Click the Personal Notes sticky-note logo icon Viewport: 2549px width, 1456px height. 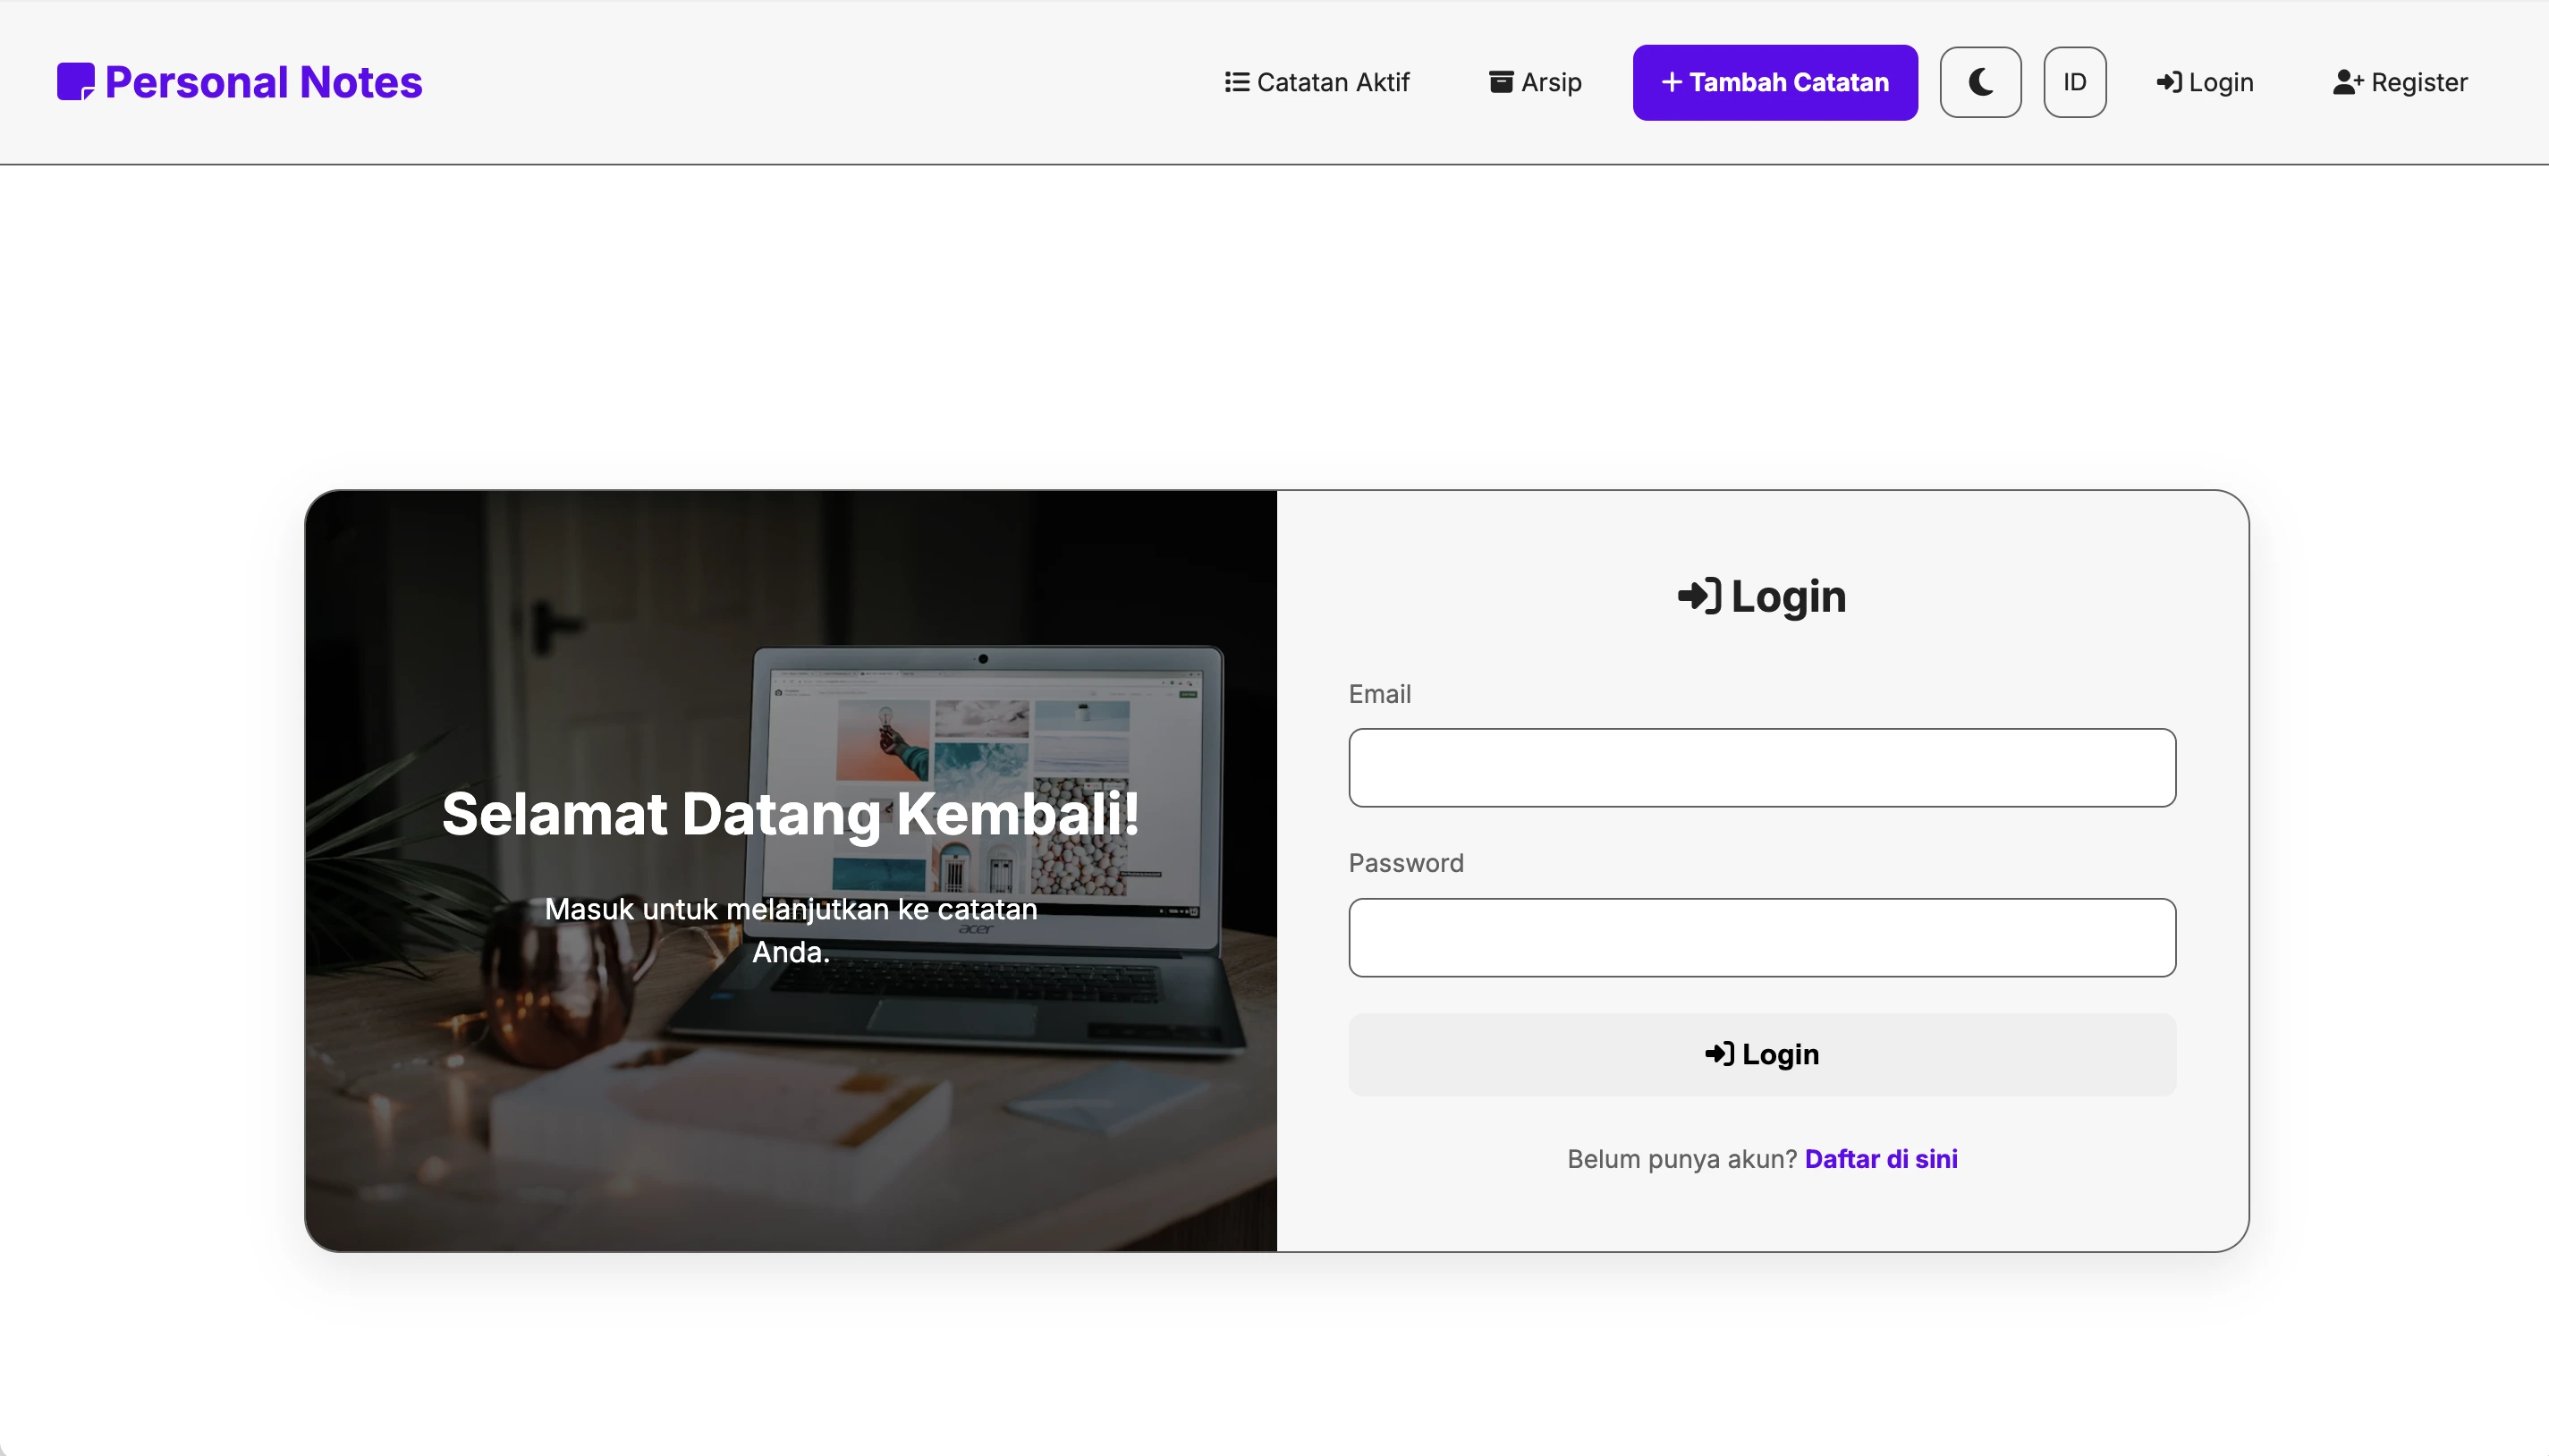point(76,82)
